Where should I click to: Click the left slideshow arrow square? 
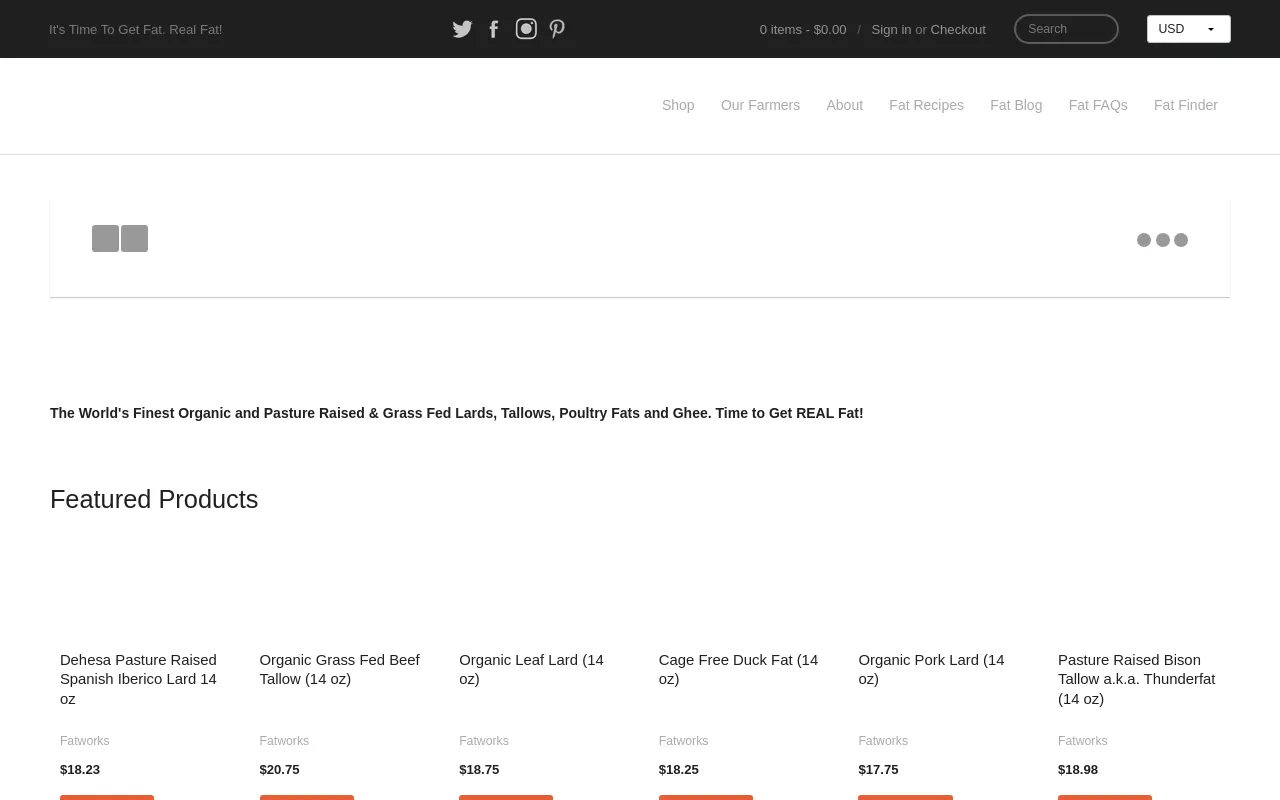click(x=105, y=238)
